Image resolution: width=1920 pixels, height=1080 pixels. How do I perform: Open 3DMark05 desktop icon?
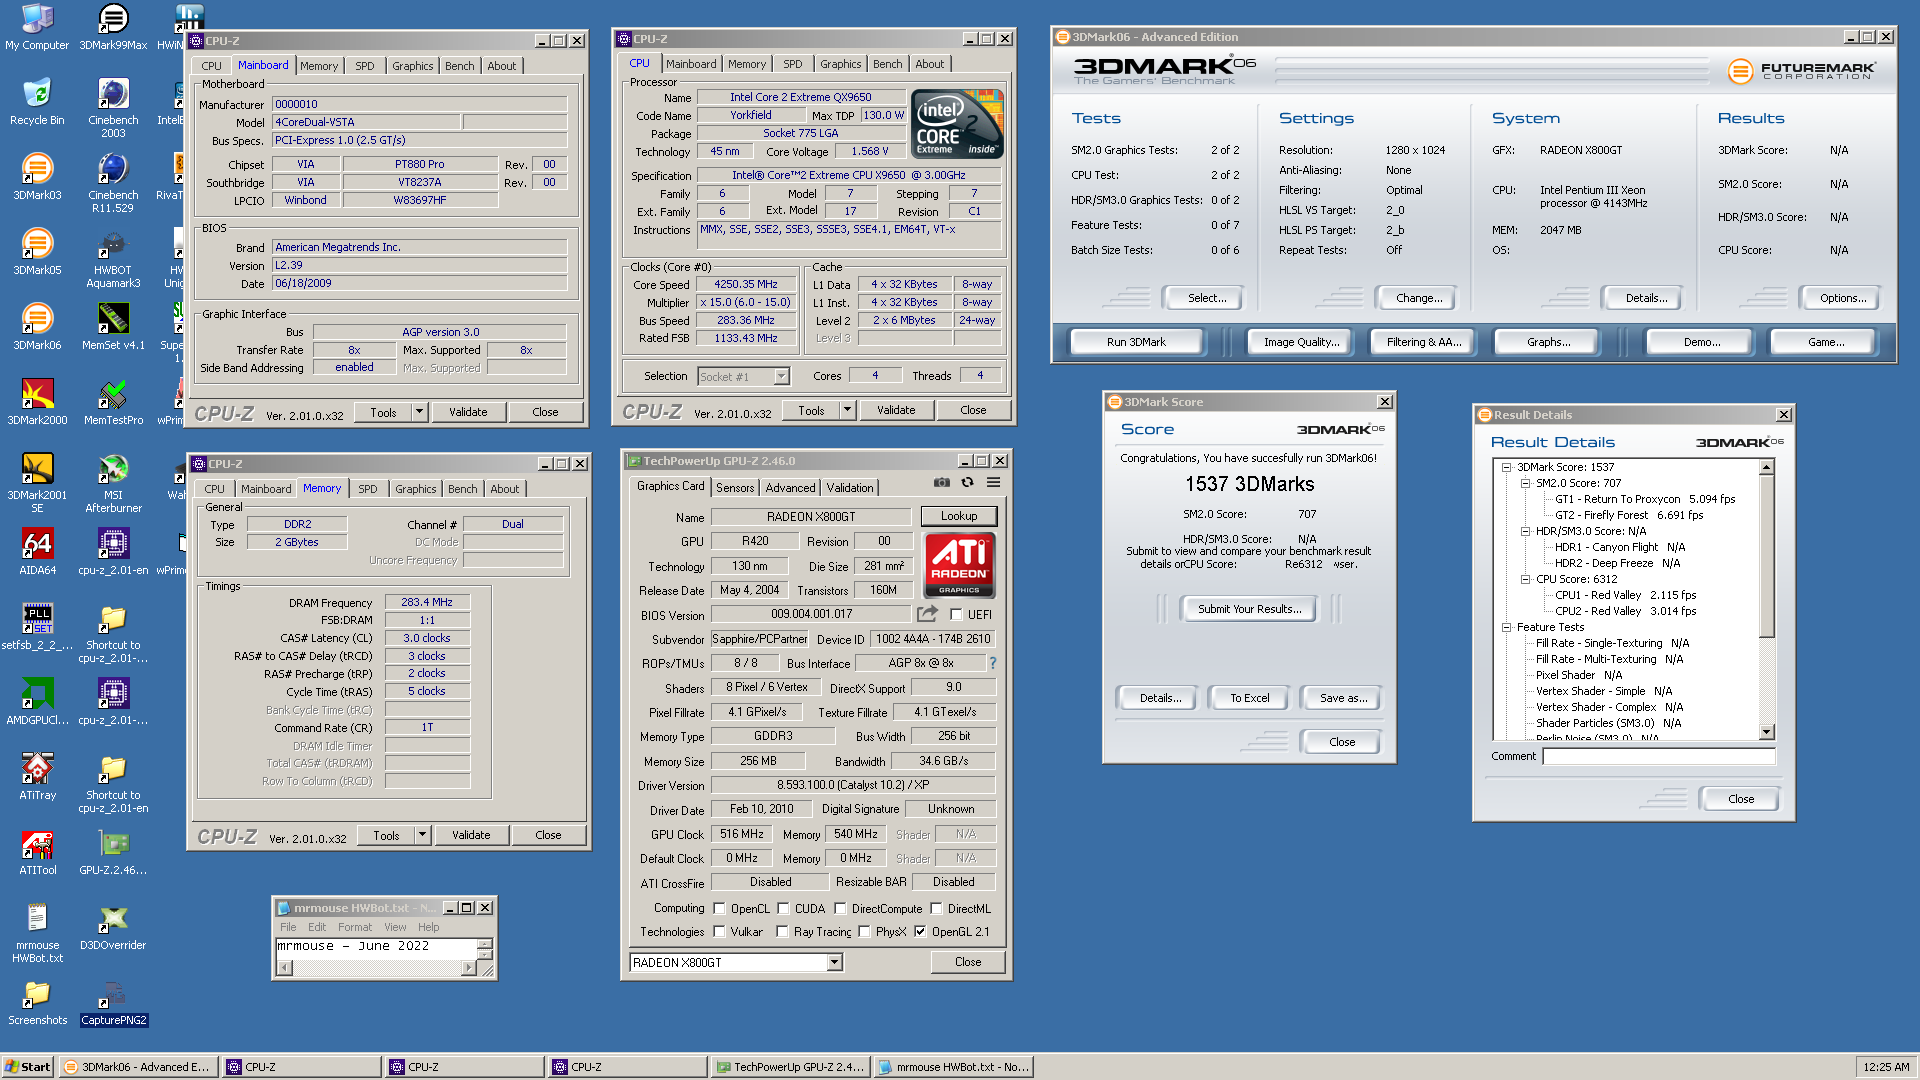coord(37,252)
